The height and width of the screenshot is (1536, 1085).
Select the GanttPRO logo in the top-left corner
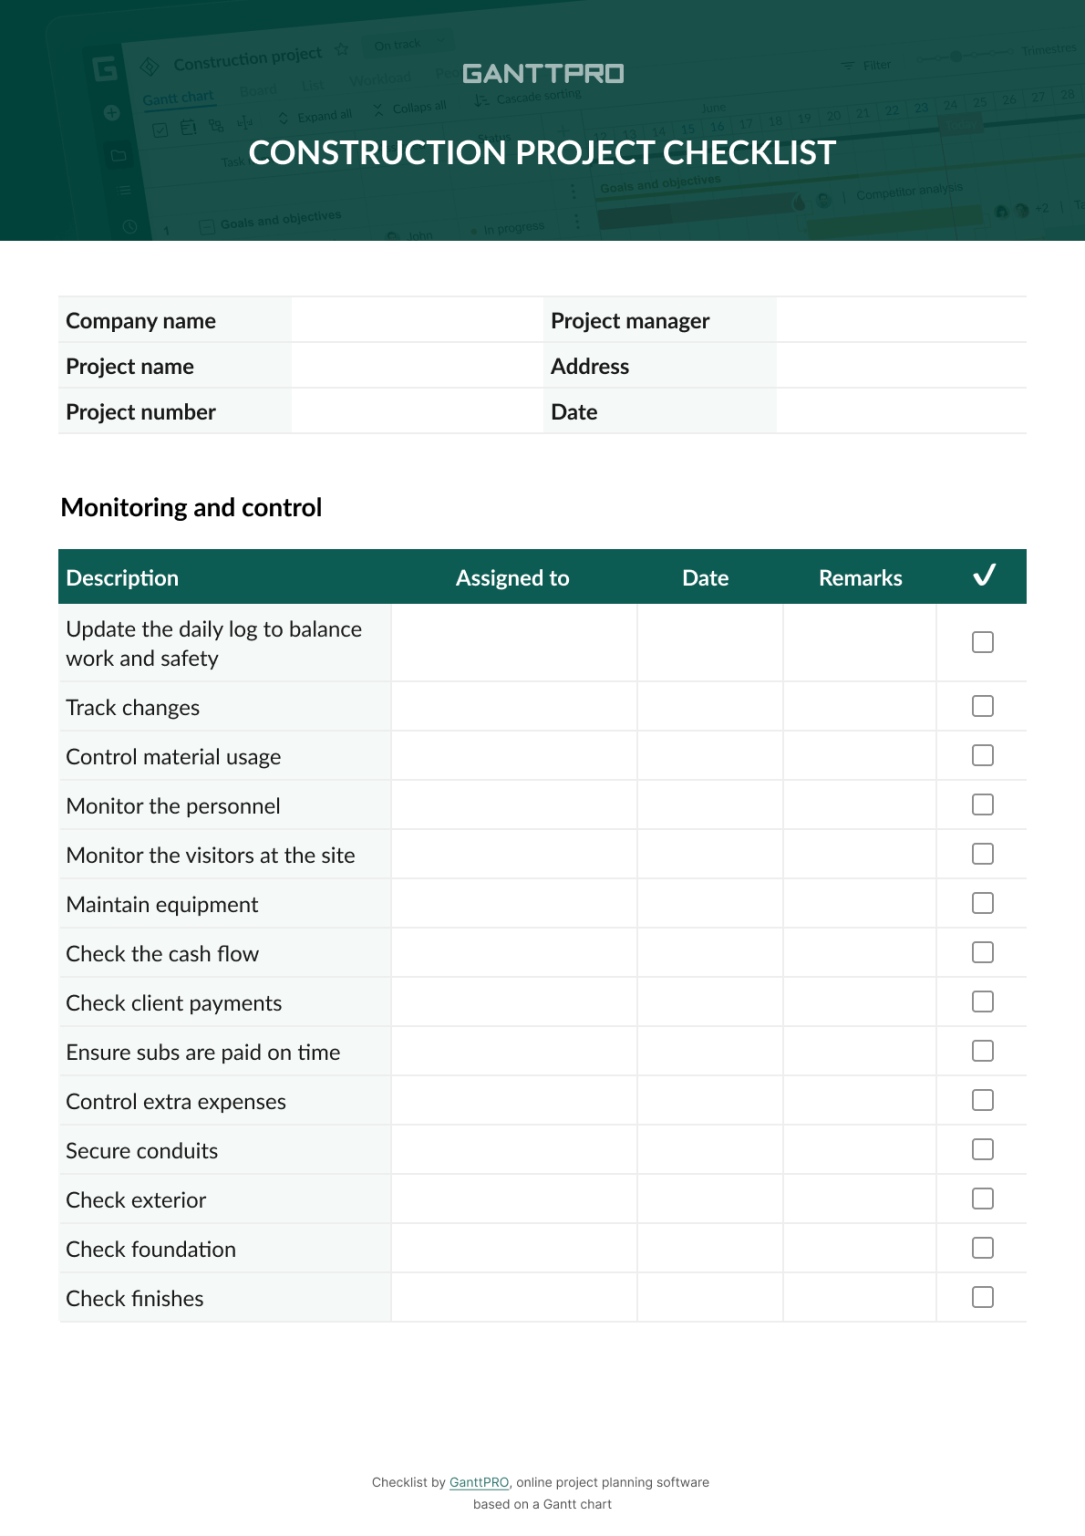click(107, 70)
